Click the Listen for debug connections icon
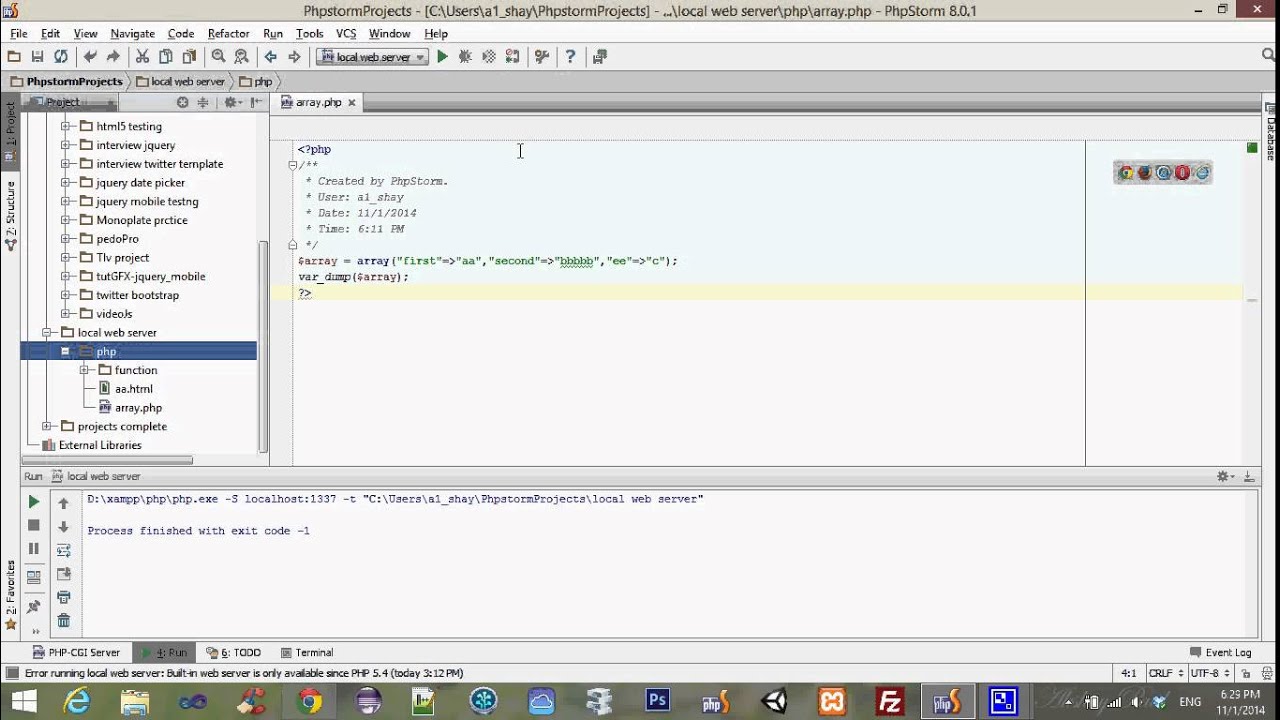 [512, 57]
